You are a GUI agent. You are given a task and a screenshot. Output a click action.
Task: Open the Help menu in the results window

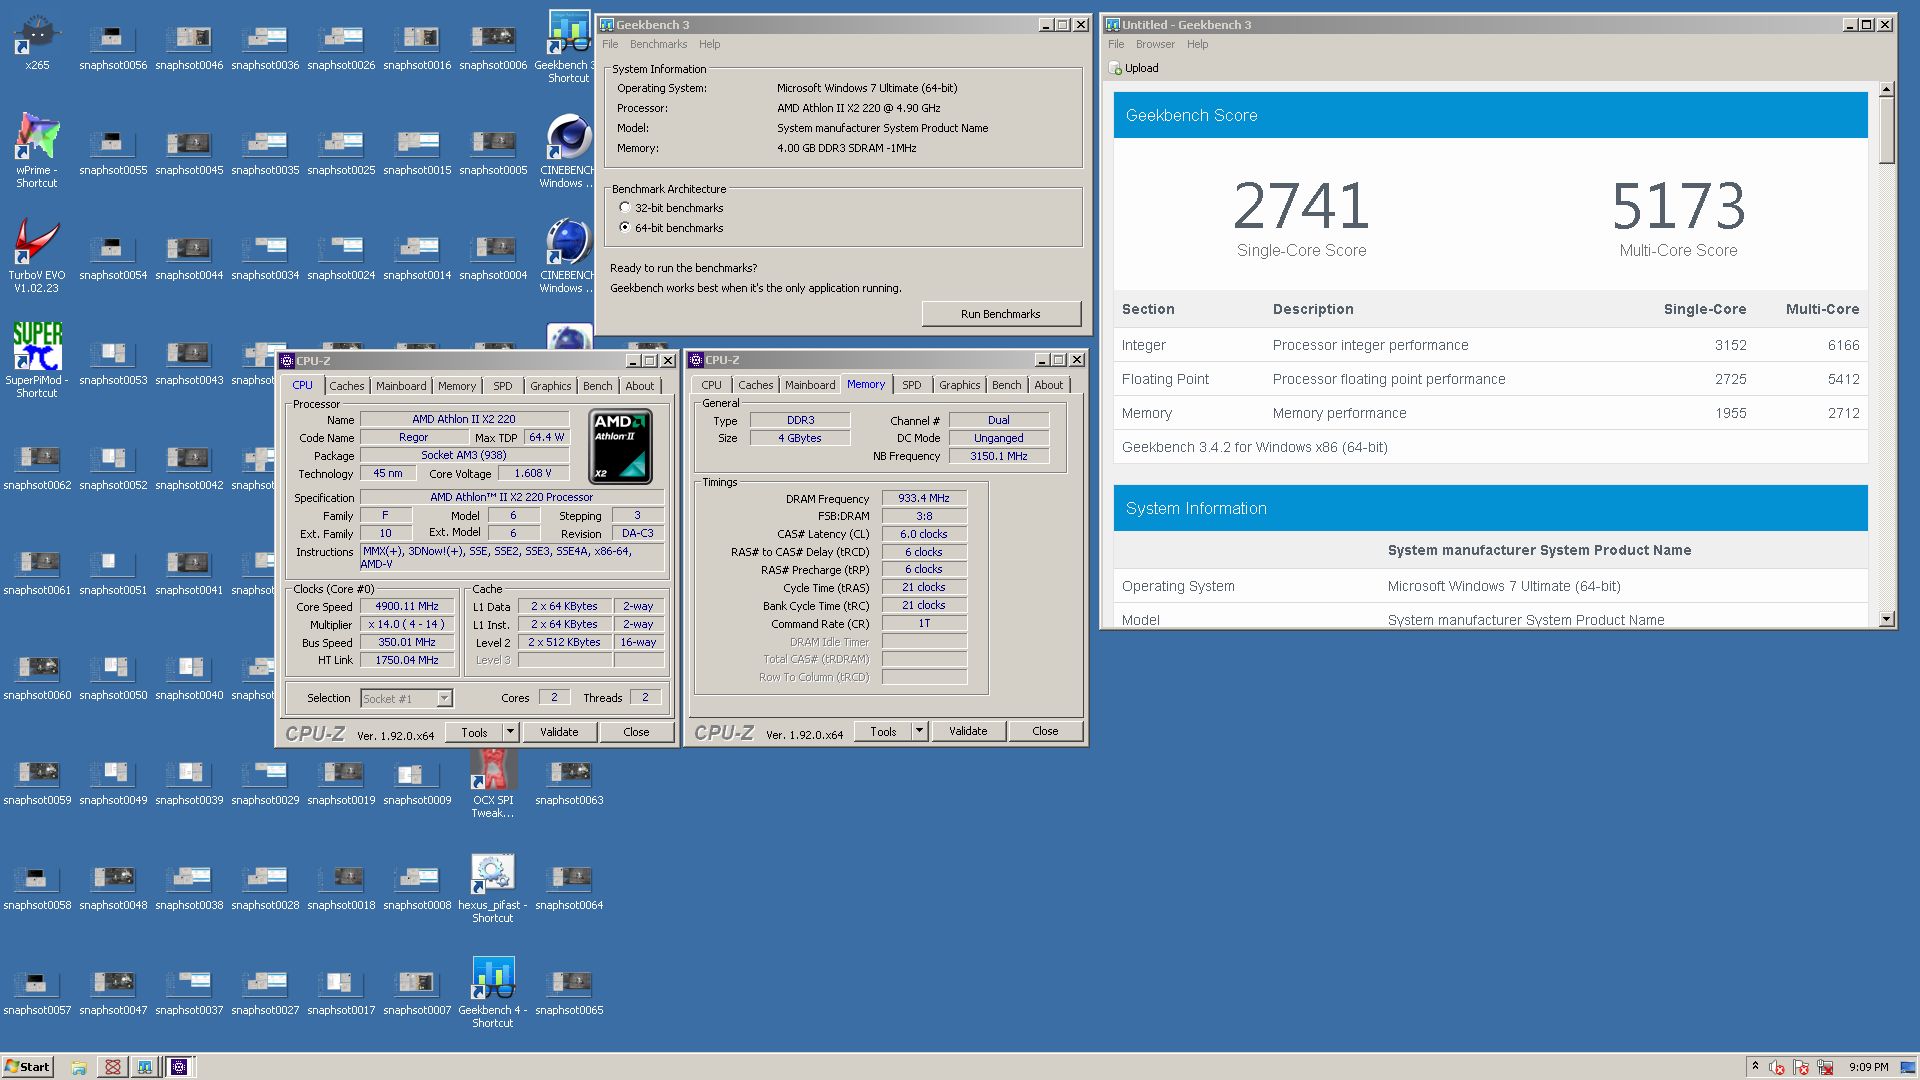pyautogui.click(x=1197, y=44)
